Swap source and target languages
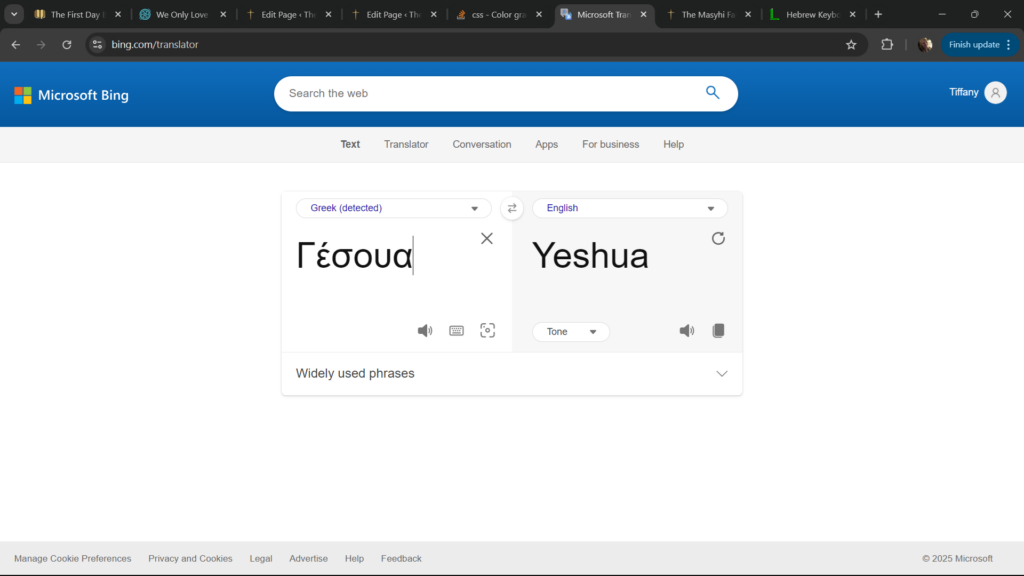The height and width of the screenshot is (576, 1024). [x=512, y=208]
